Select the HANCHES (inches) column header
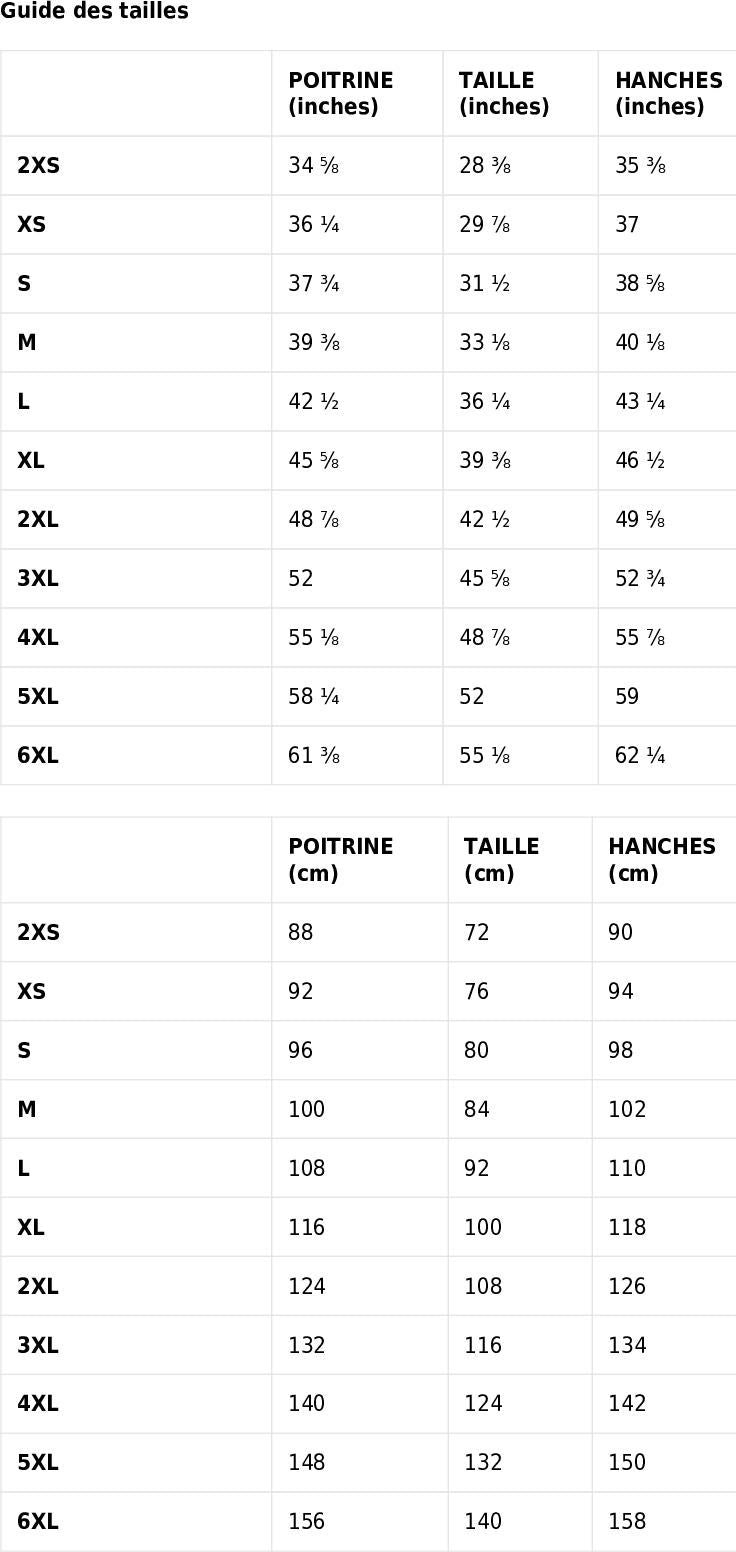The image size is (736, 1552). (x=668, y=93)
